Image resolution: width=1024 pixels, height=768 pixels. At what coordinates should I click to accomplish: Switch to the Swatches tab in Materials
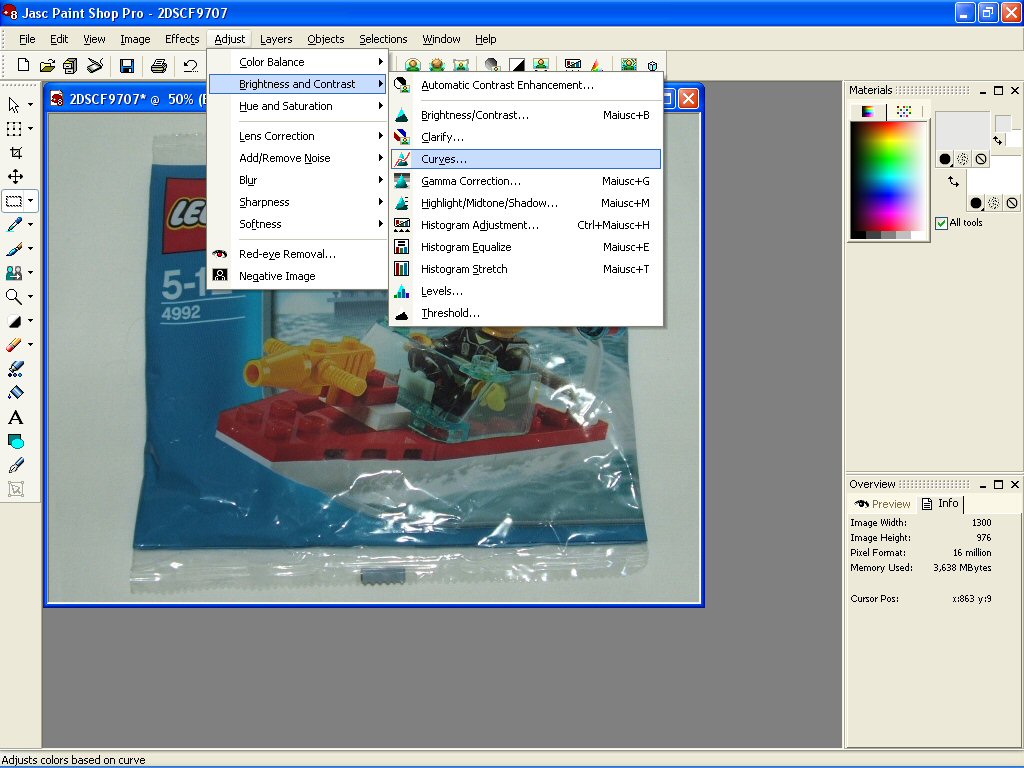903,111
